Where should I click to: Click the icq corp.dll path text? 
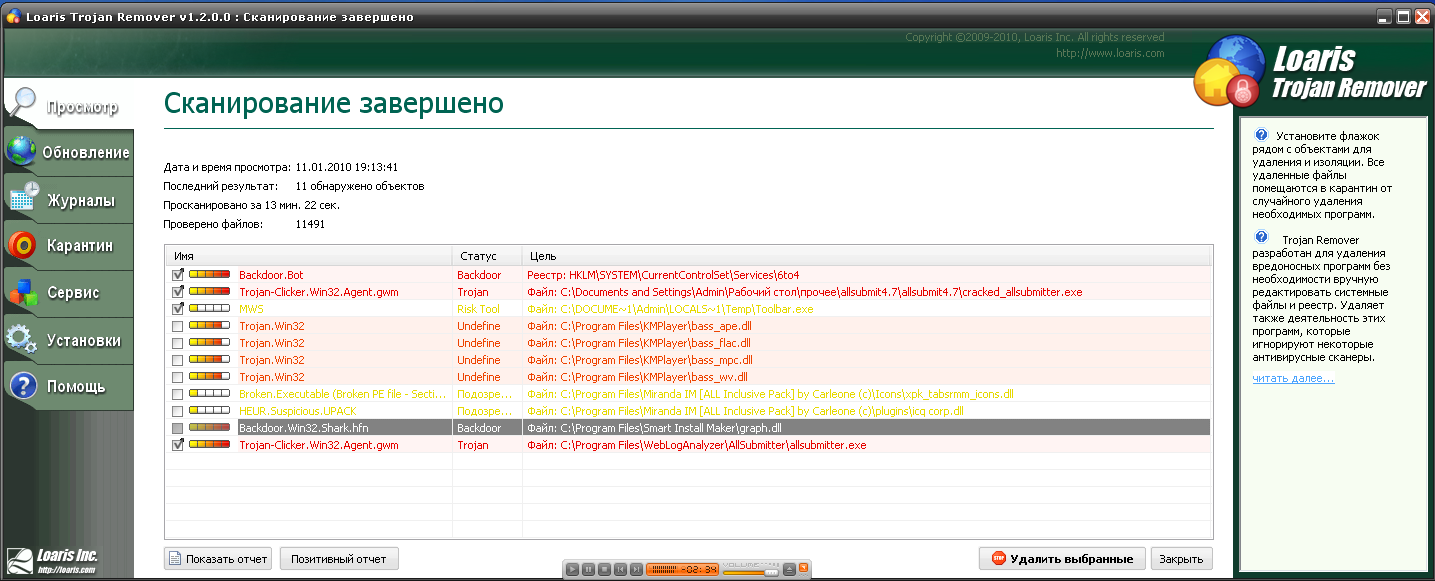(745, 411)
